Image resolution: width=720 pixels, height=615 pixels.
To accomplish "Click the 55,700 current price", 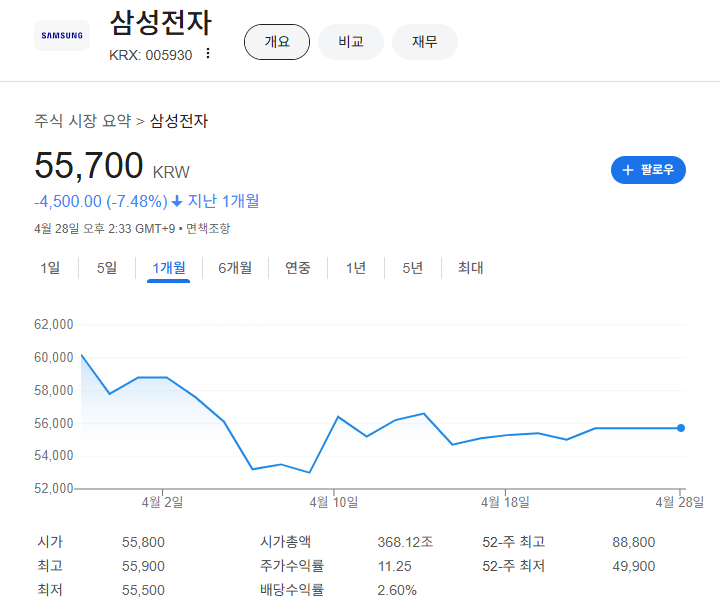I will coord(89,165).
